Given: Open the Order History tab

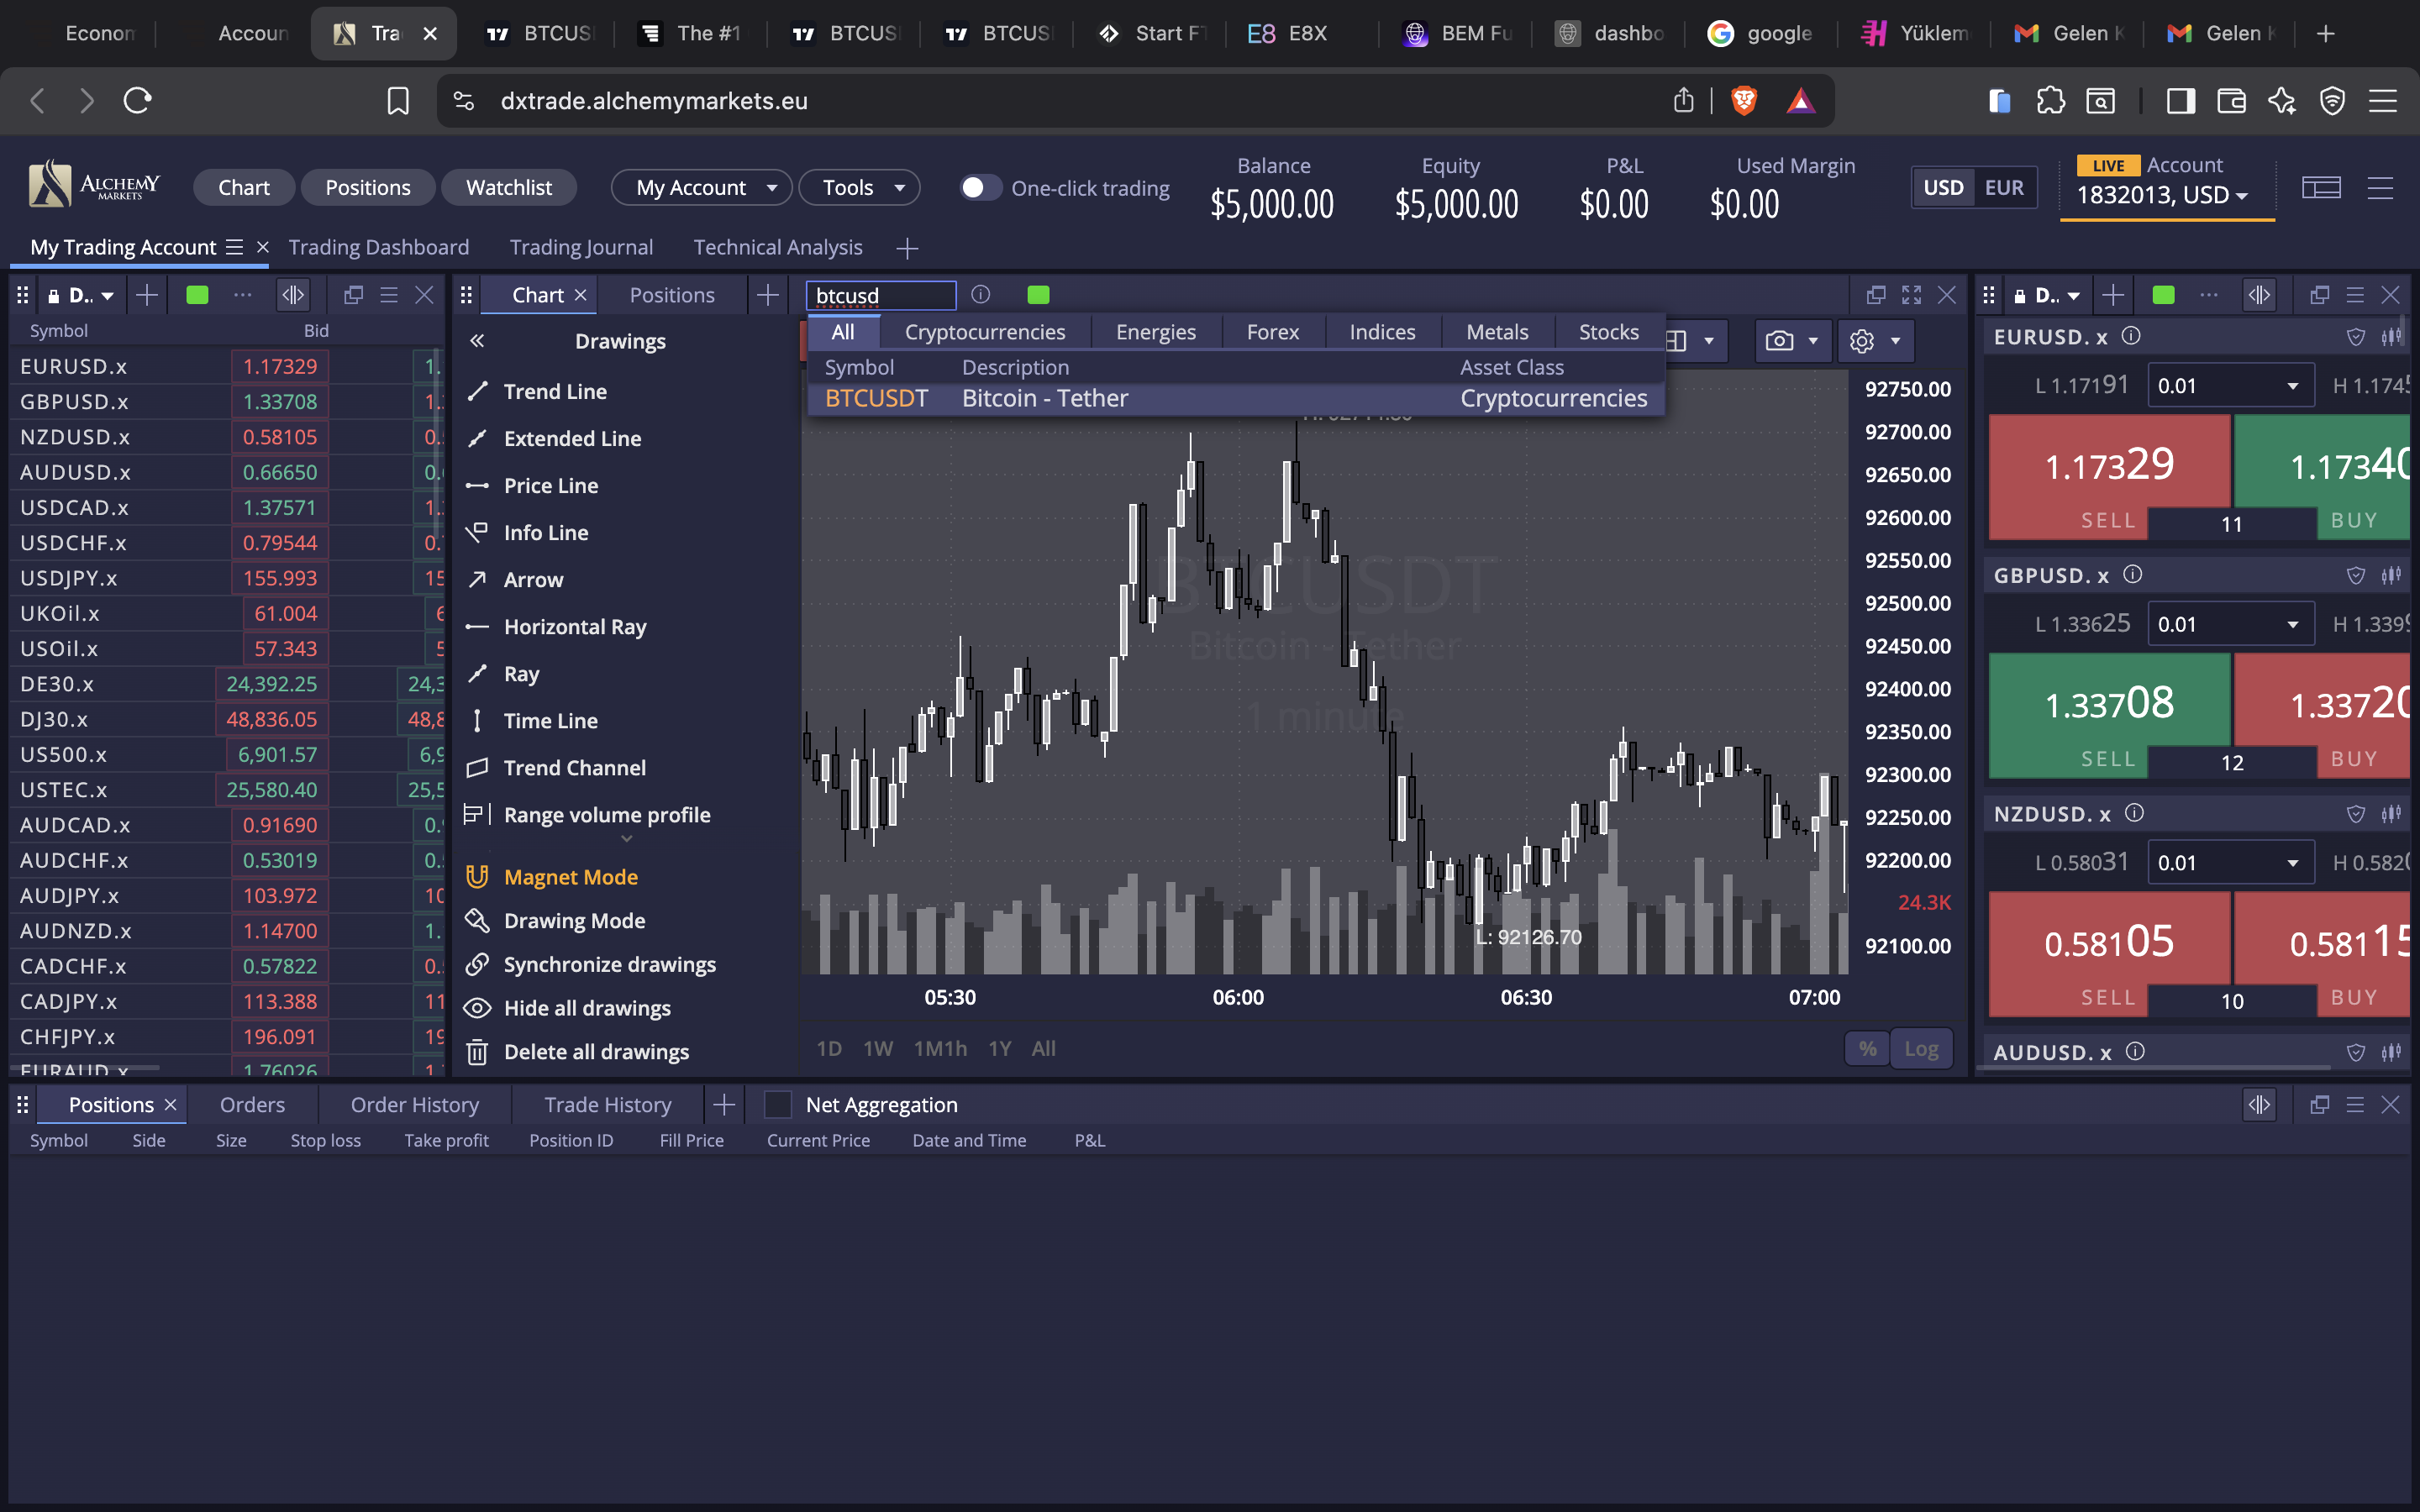Looking at the screenshot, I should coord(415,1105).
